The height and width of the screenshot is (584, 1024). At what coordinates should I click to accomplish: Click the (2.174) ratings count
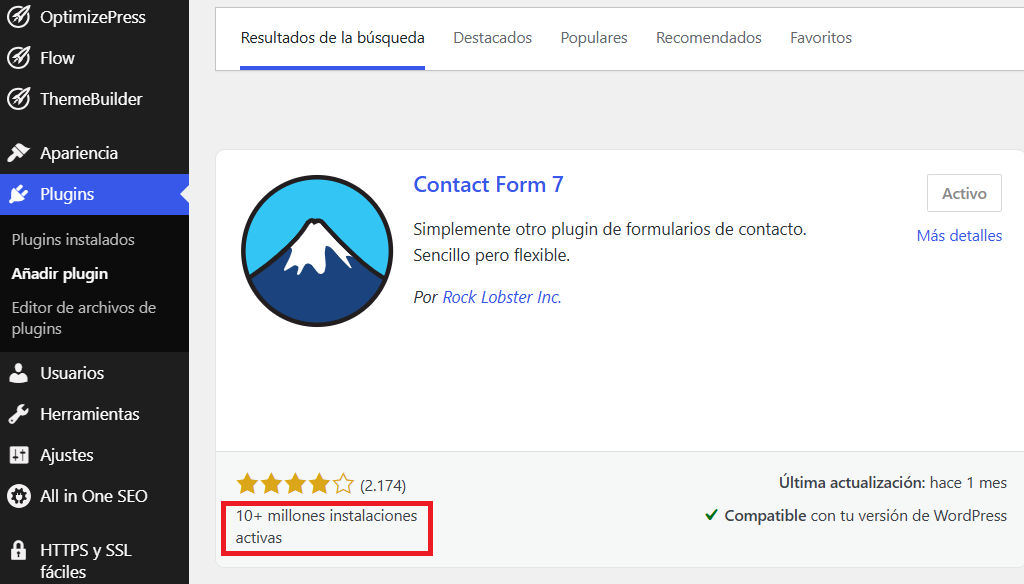[383, 486]
